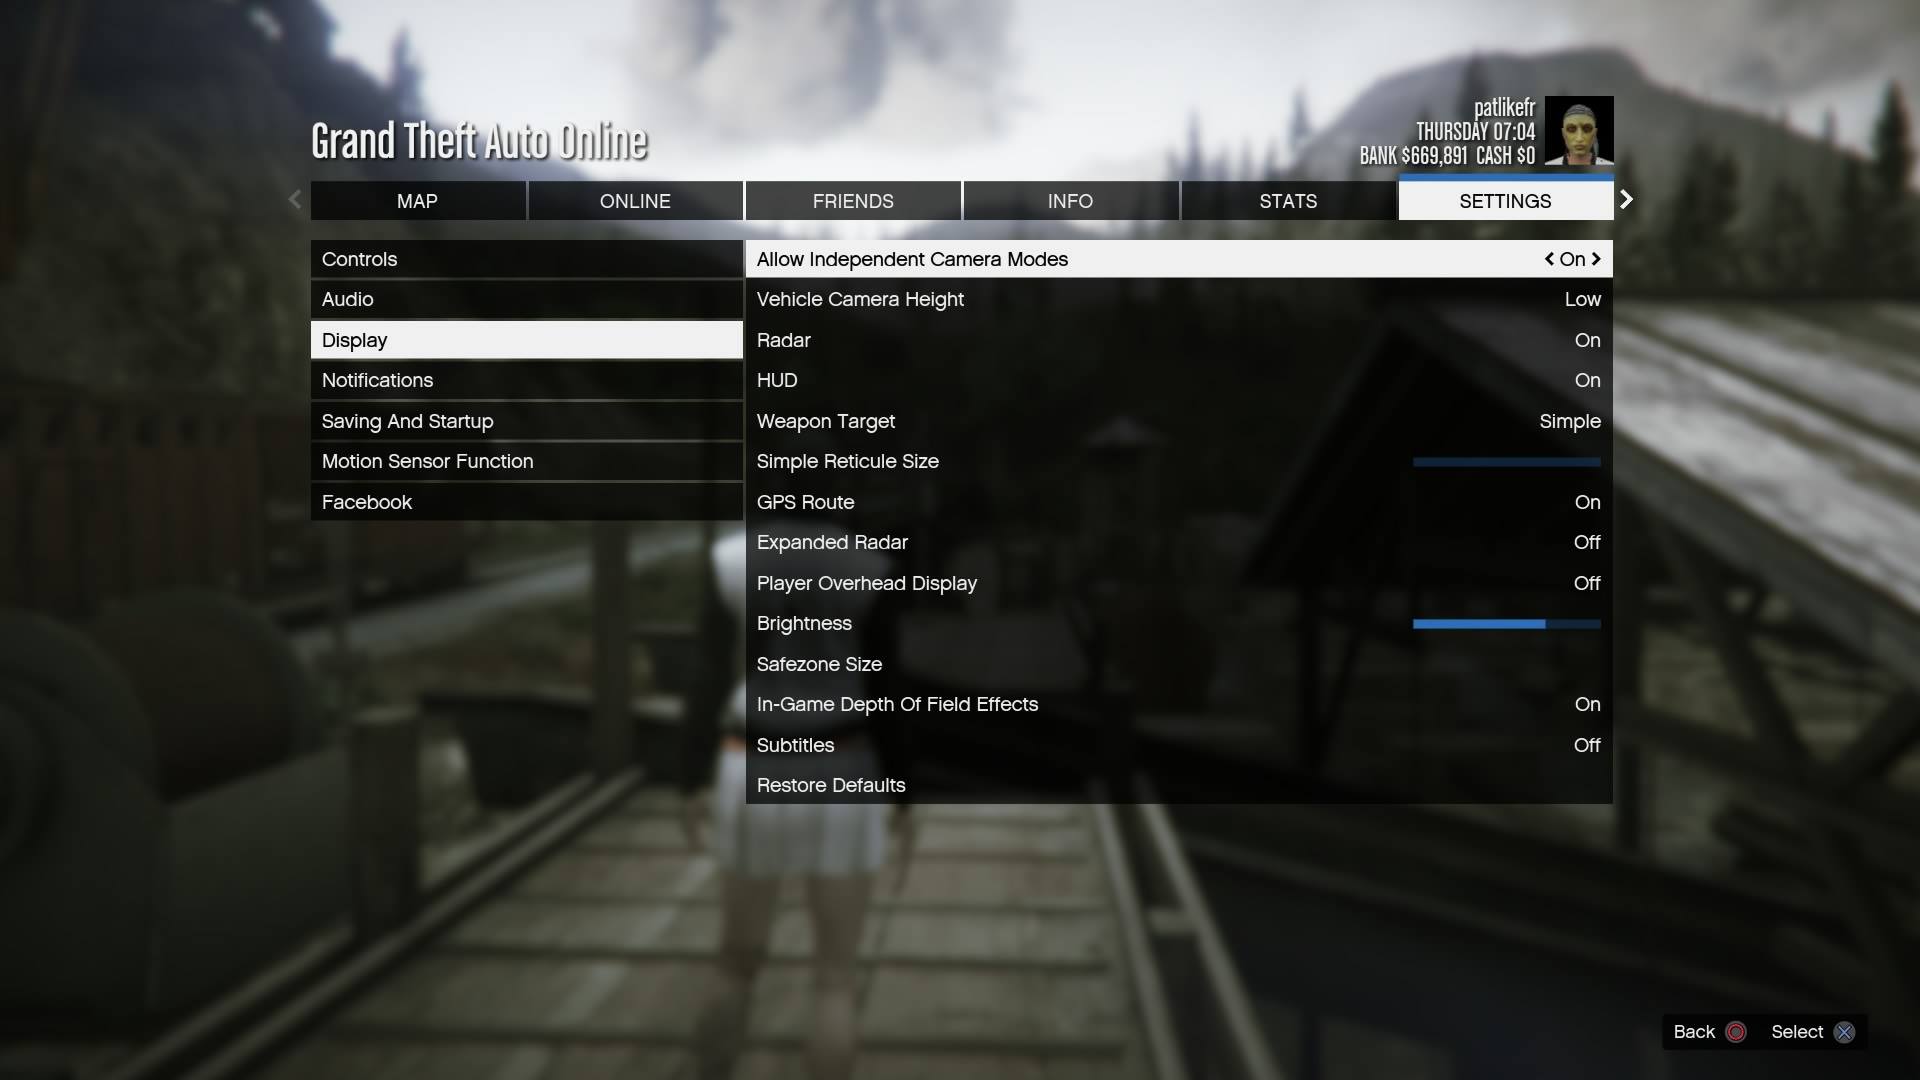Image resolution: width=1920 pixels, height=1080 pixels.
Task: Toggle Radar setting On/Off
Action: point(1588,340)
